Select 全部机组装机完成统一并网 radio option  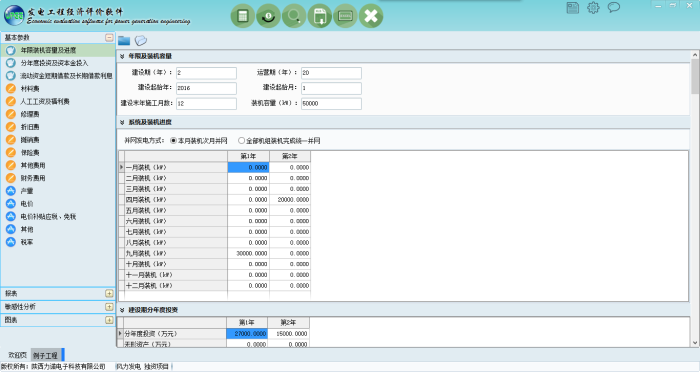pos(242,141)
